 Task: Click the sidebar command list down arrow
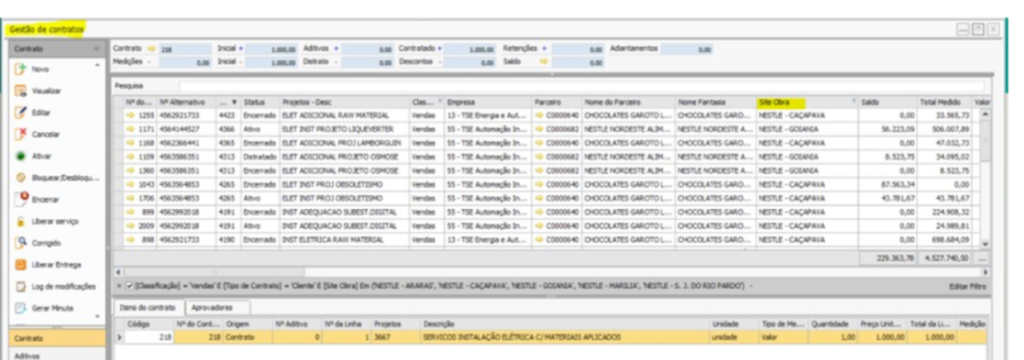98,316
